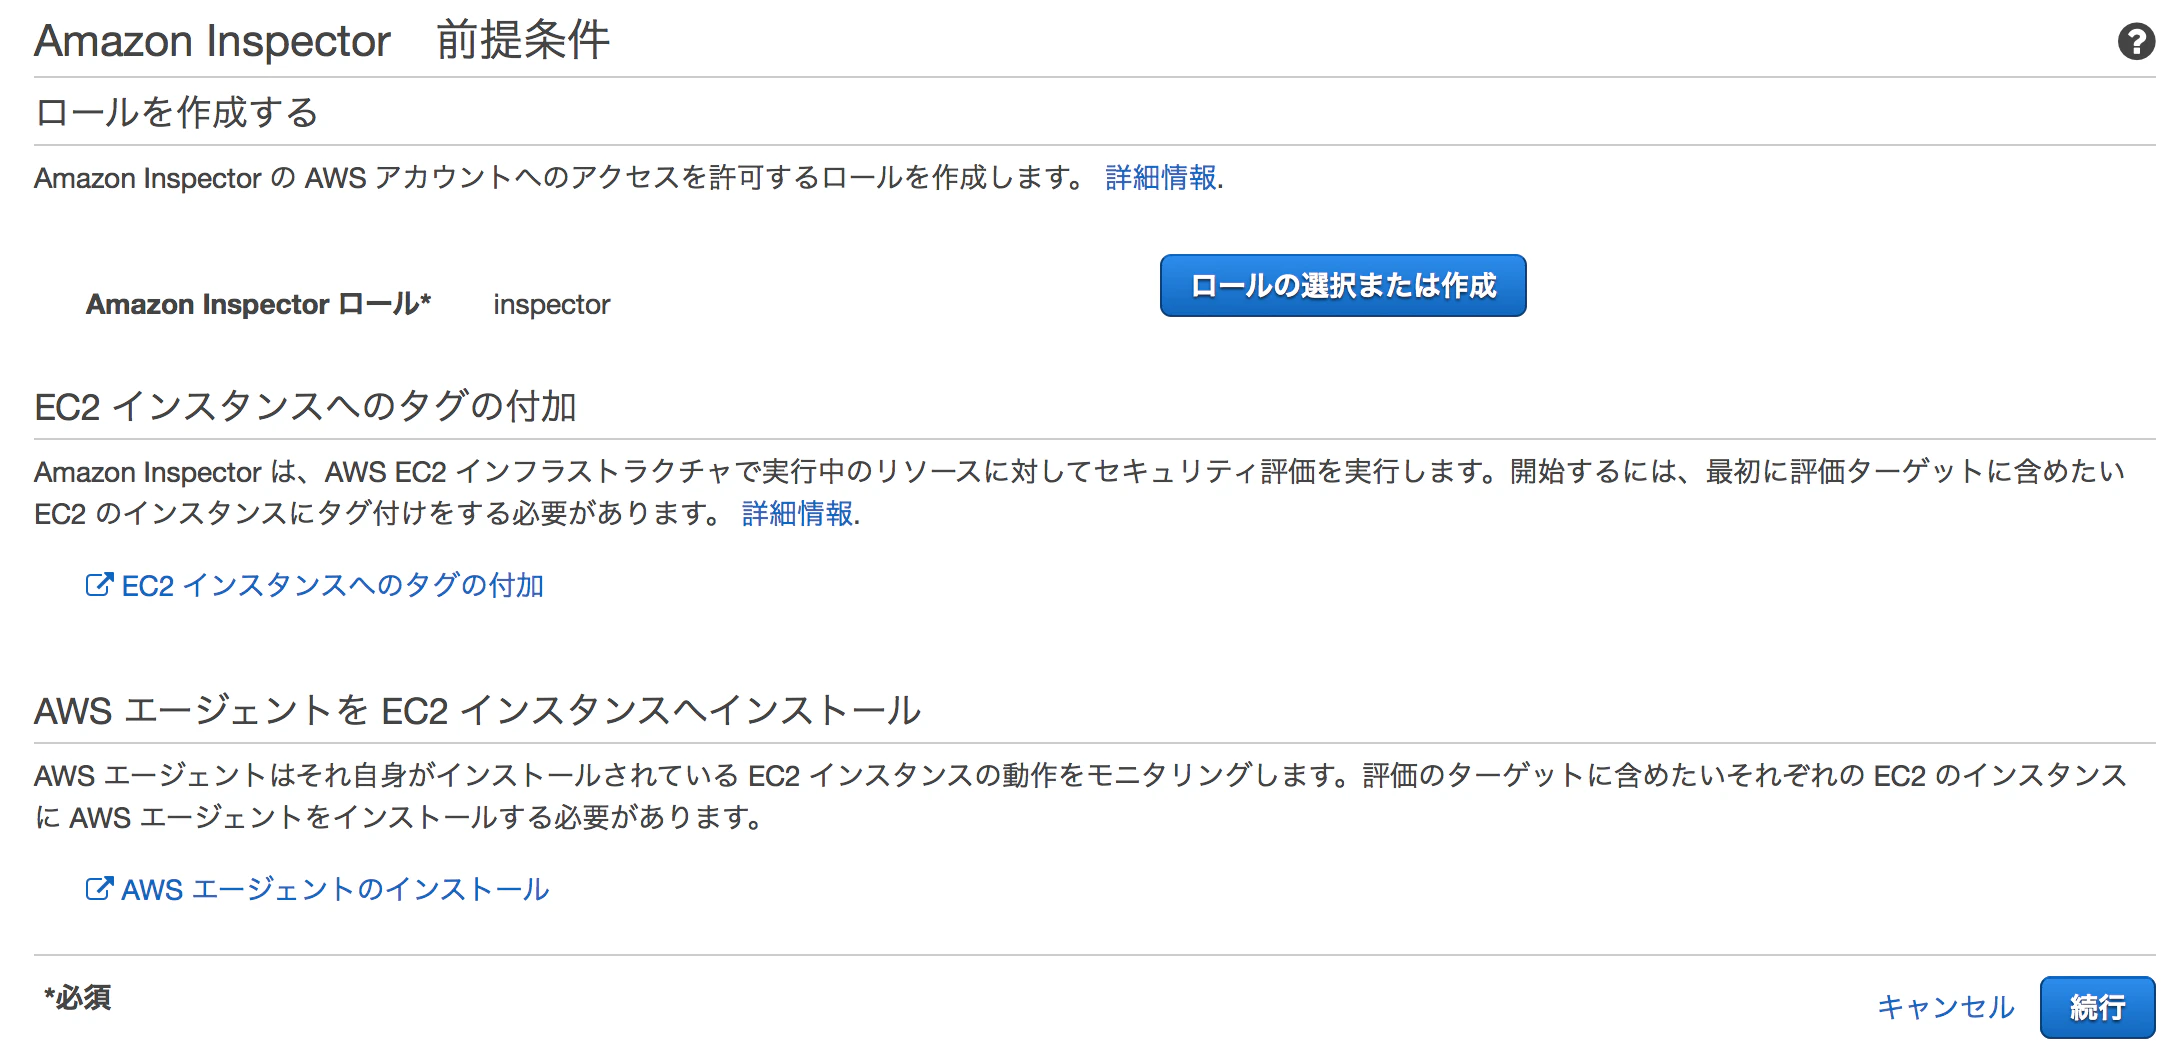Select the *必須 required-field note

(77, 997)
